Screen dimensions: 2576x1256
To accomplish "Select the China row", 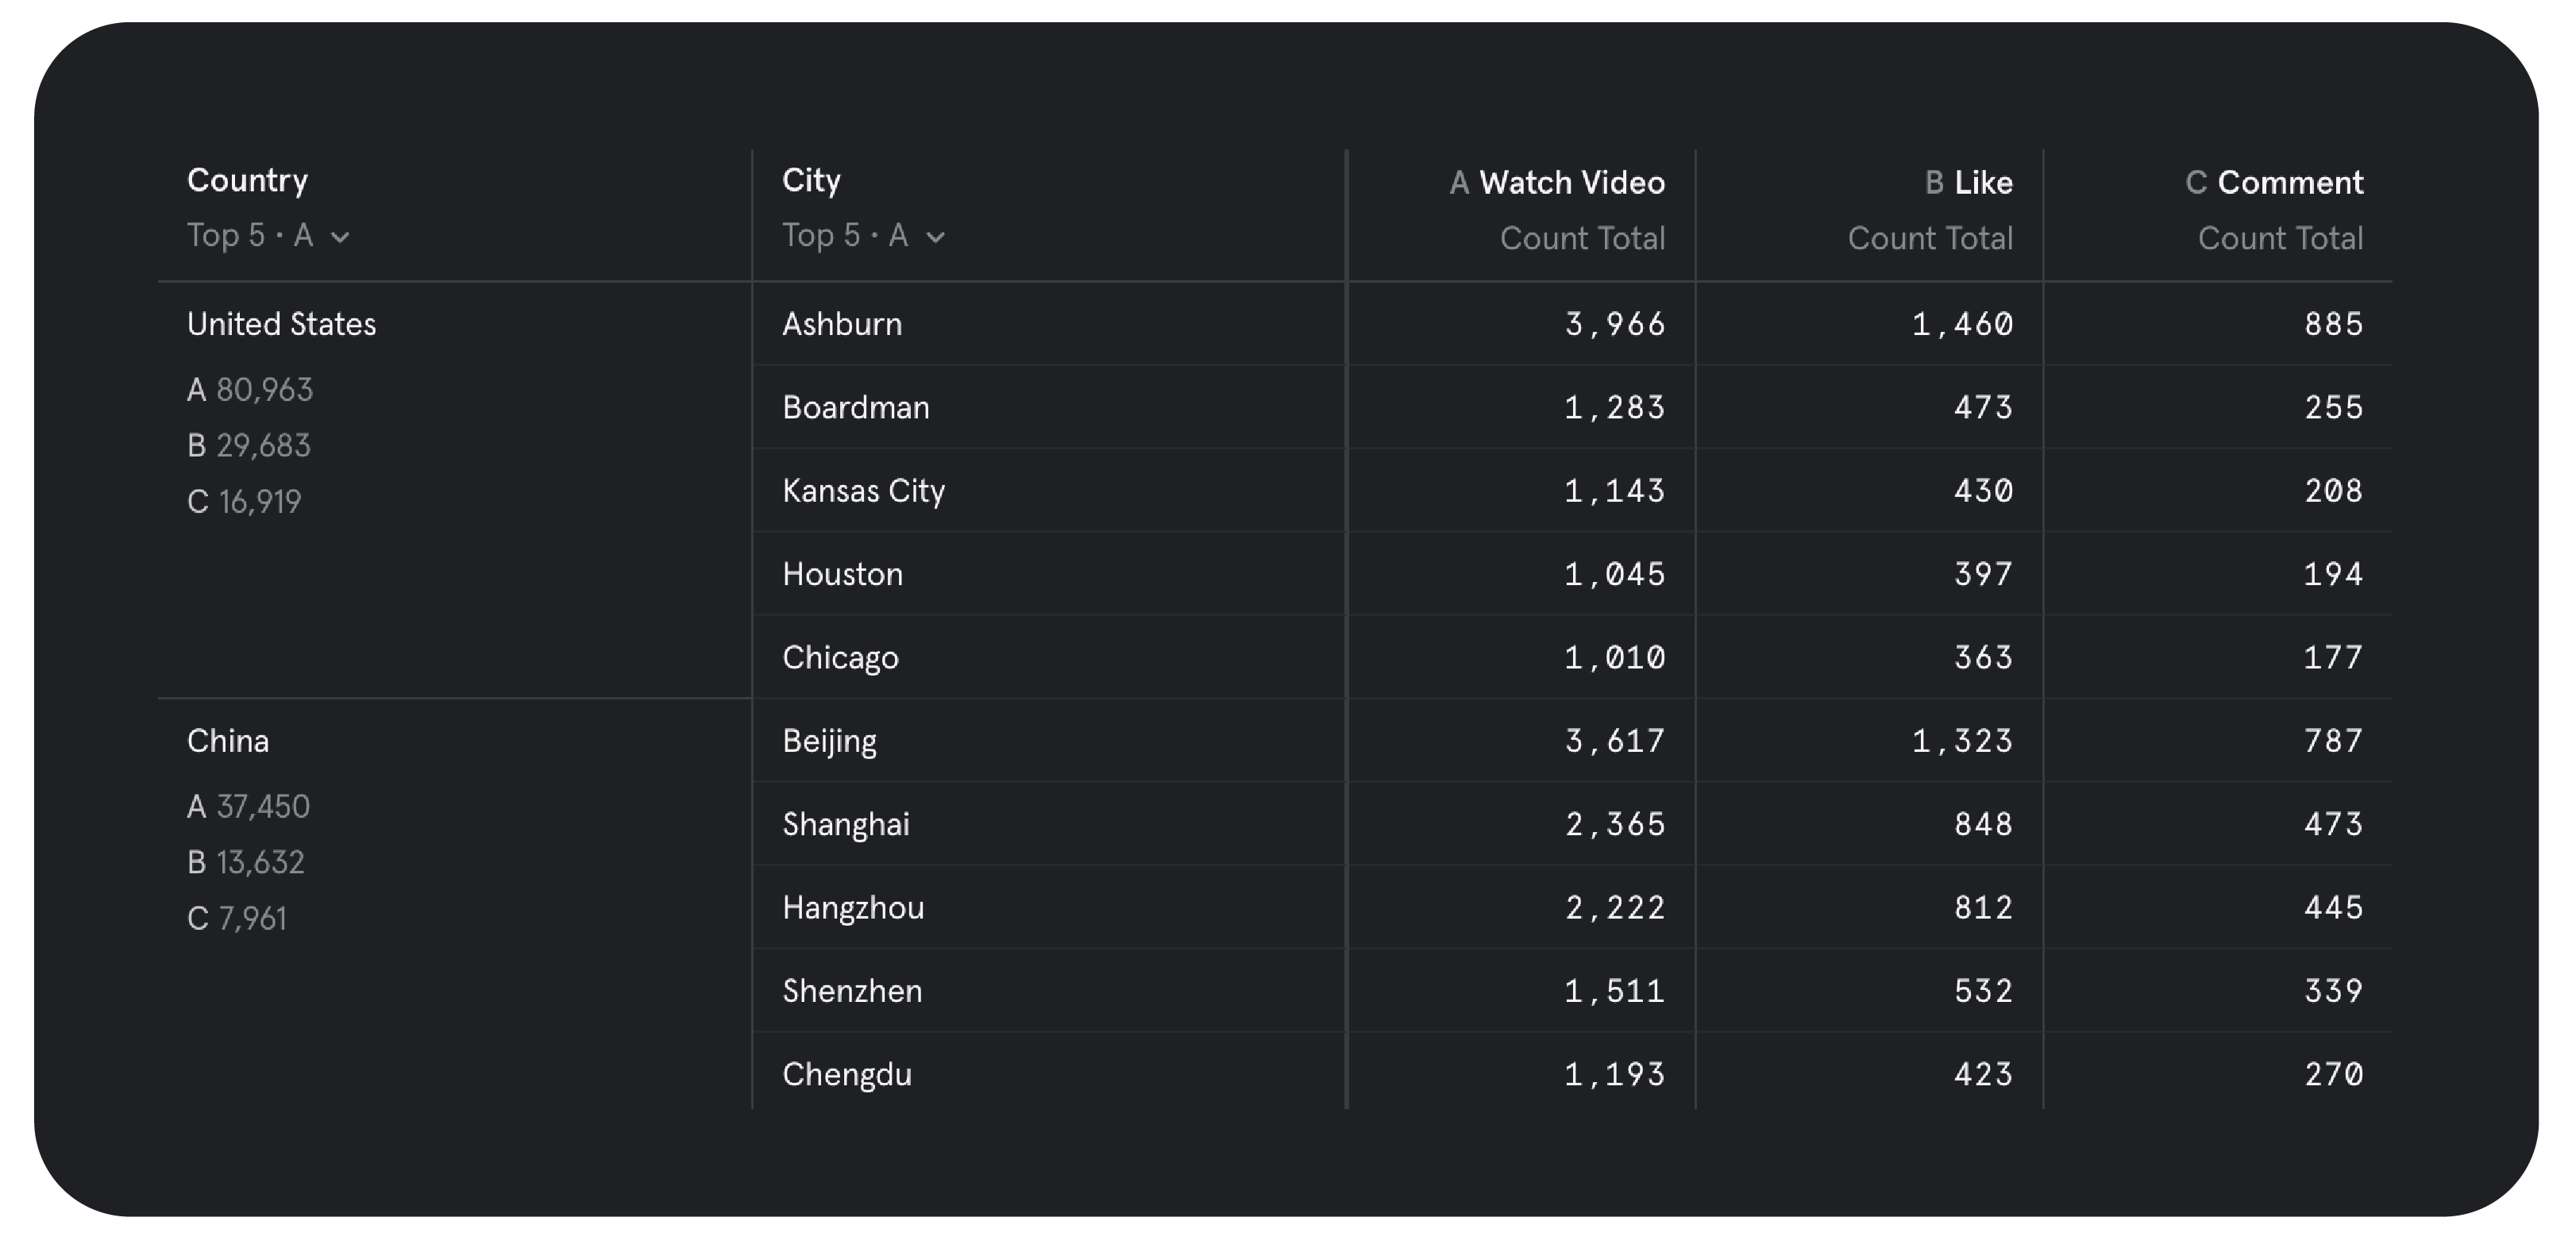I will pos(228,740).
